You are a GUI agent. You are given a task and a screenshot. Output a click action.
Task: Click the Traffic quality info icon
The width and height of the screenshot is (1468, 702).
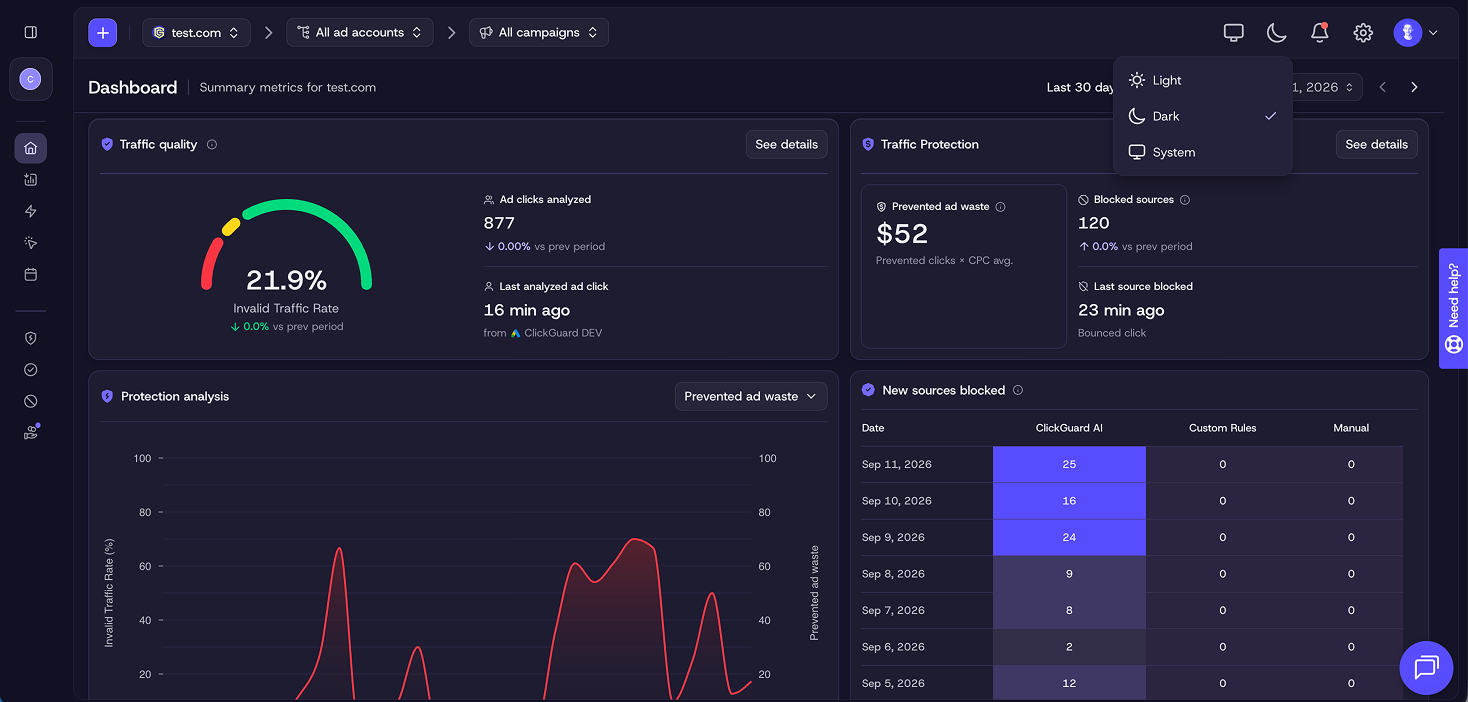coord(212,144)
